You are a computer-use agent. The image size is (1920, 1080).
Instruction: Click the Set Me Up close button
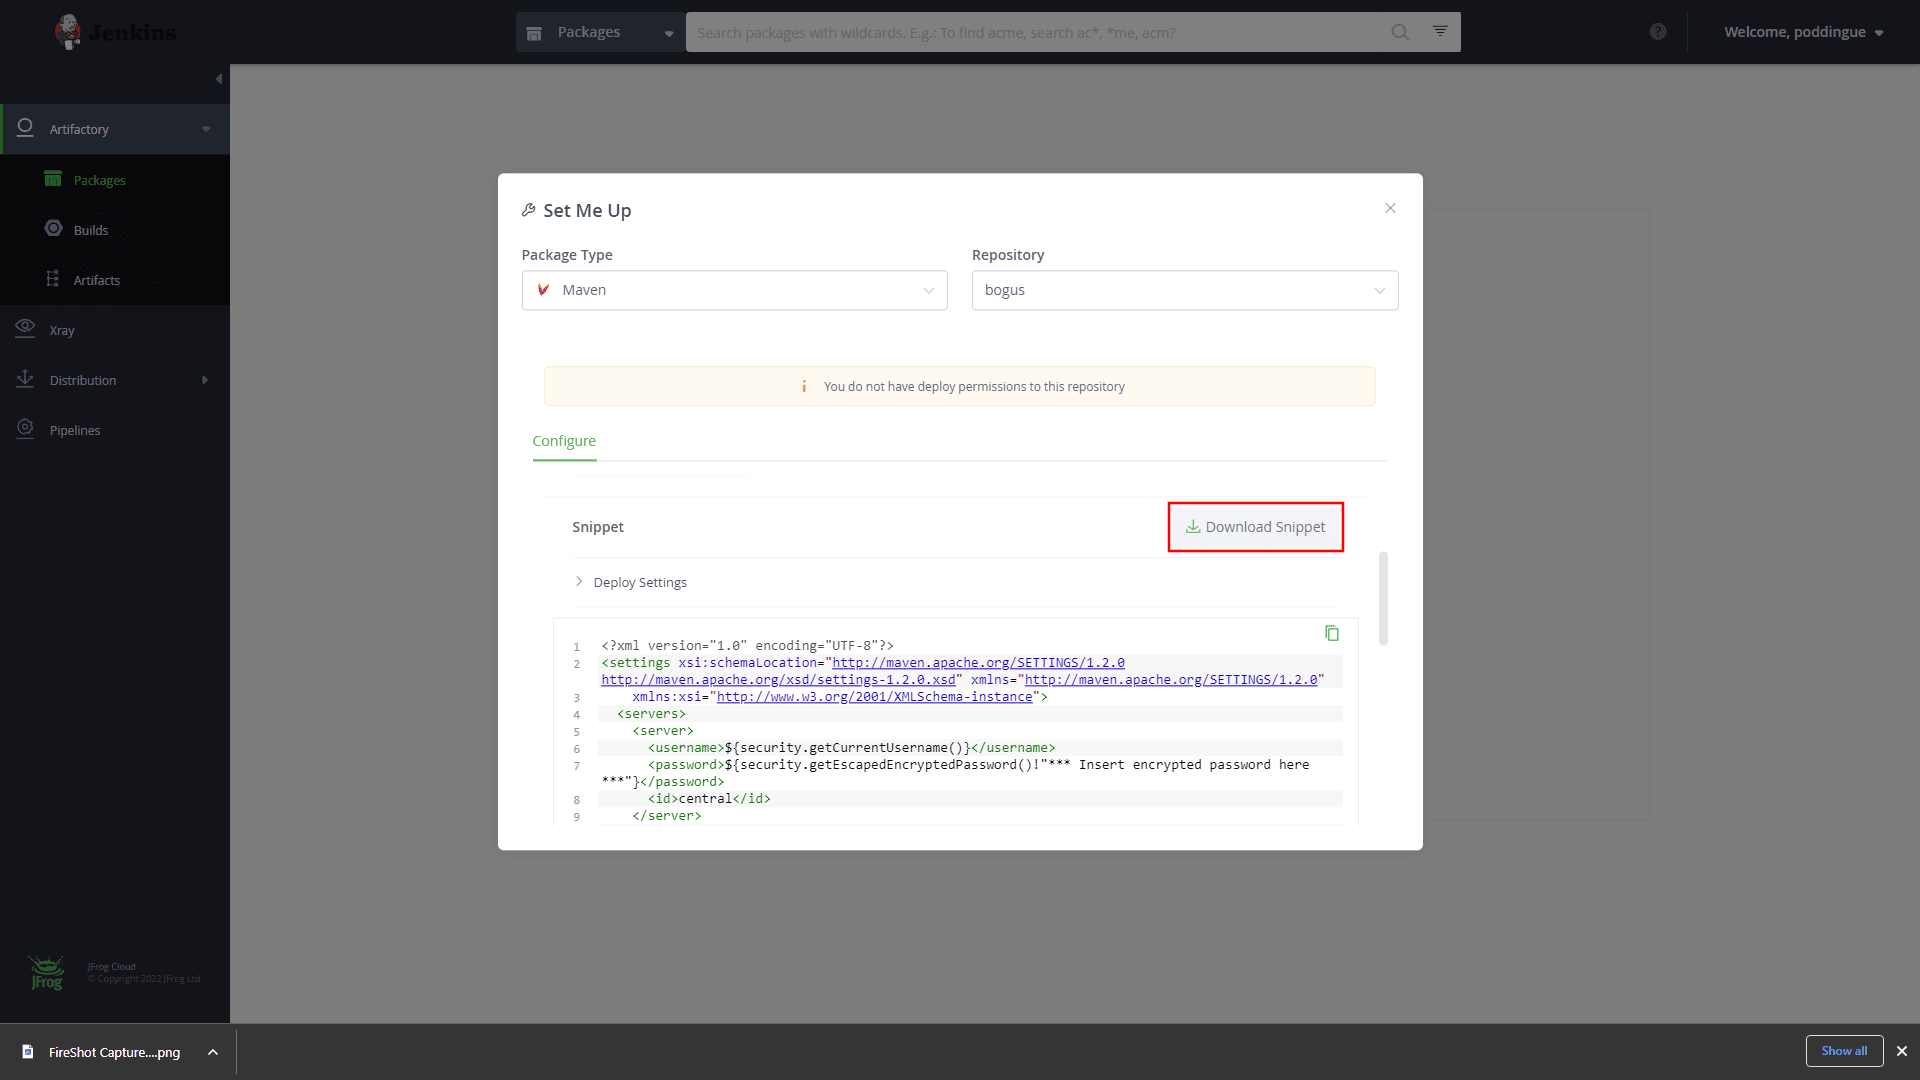click(1391, 208)
